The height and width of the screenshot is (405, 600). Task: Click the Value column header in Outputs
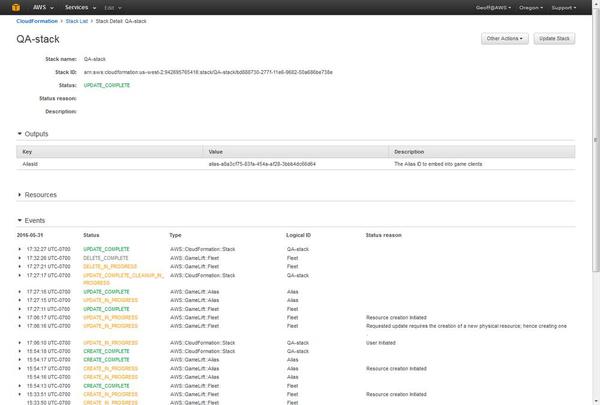(x=295, y=152)
